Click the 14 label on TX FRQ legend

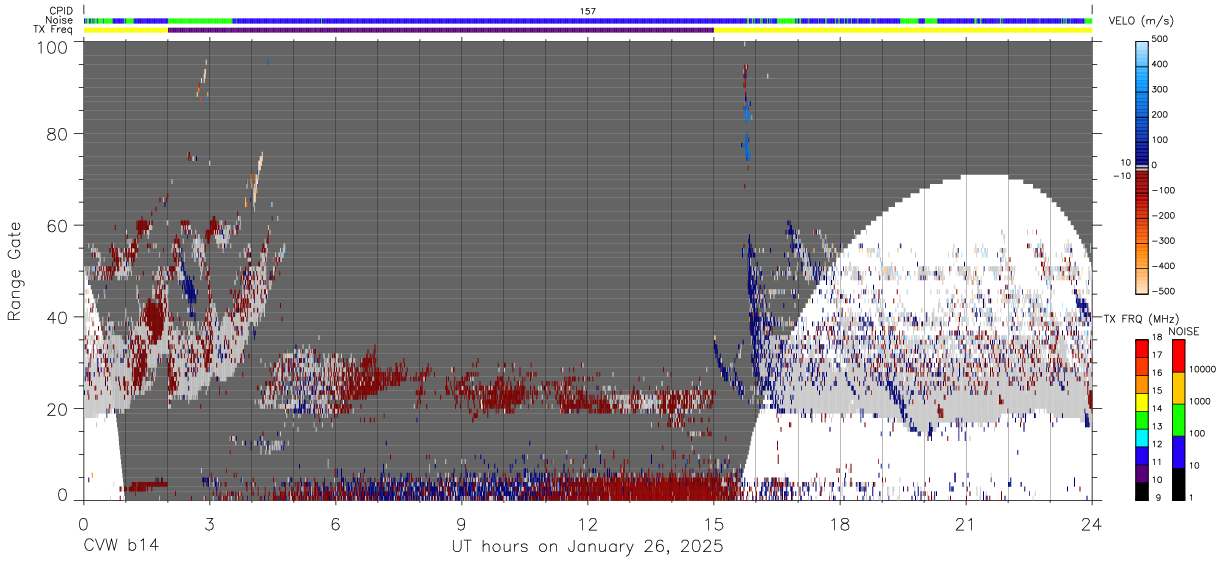[x=1158, y=409]
